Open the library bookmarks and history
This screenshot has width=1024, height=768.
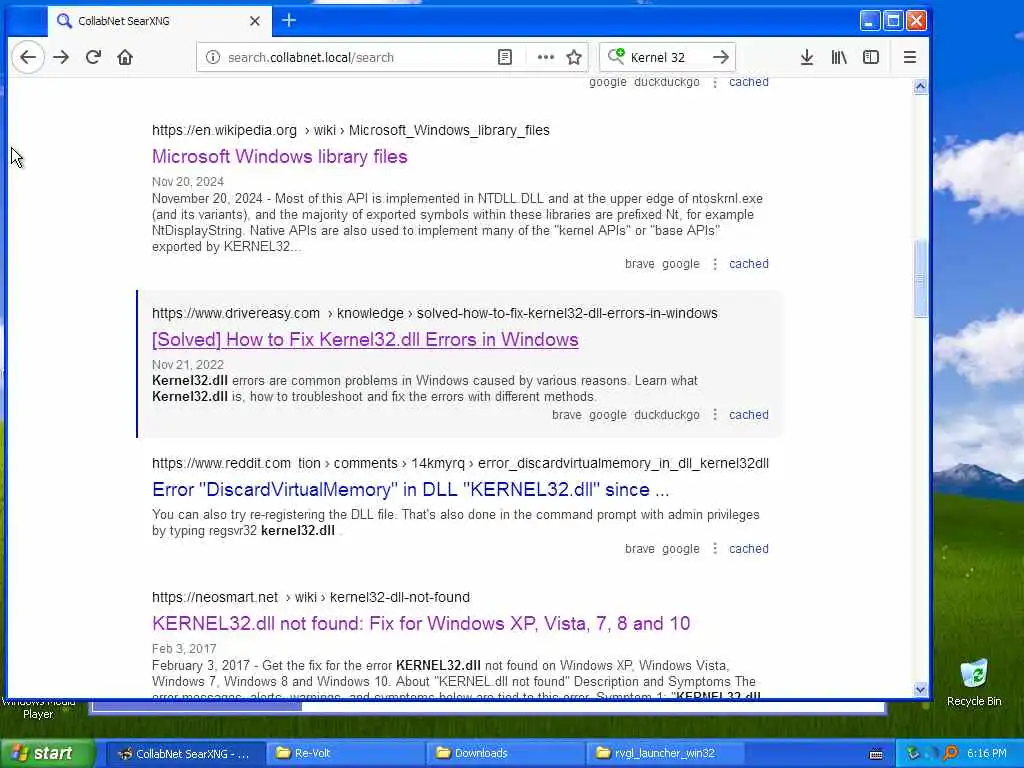pyautogui.click(x=839, y=57)
